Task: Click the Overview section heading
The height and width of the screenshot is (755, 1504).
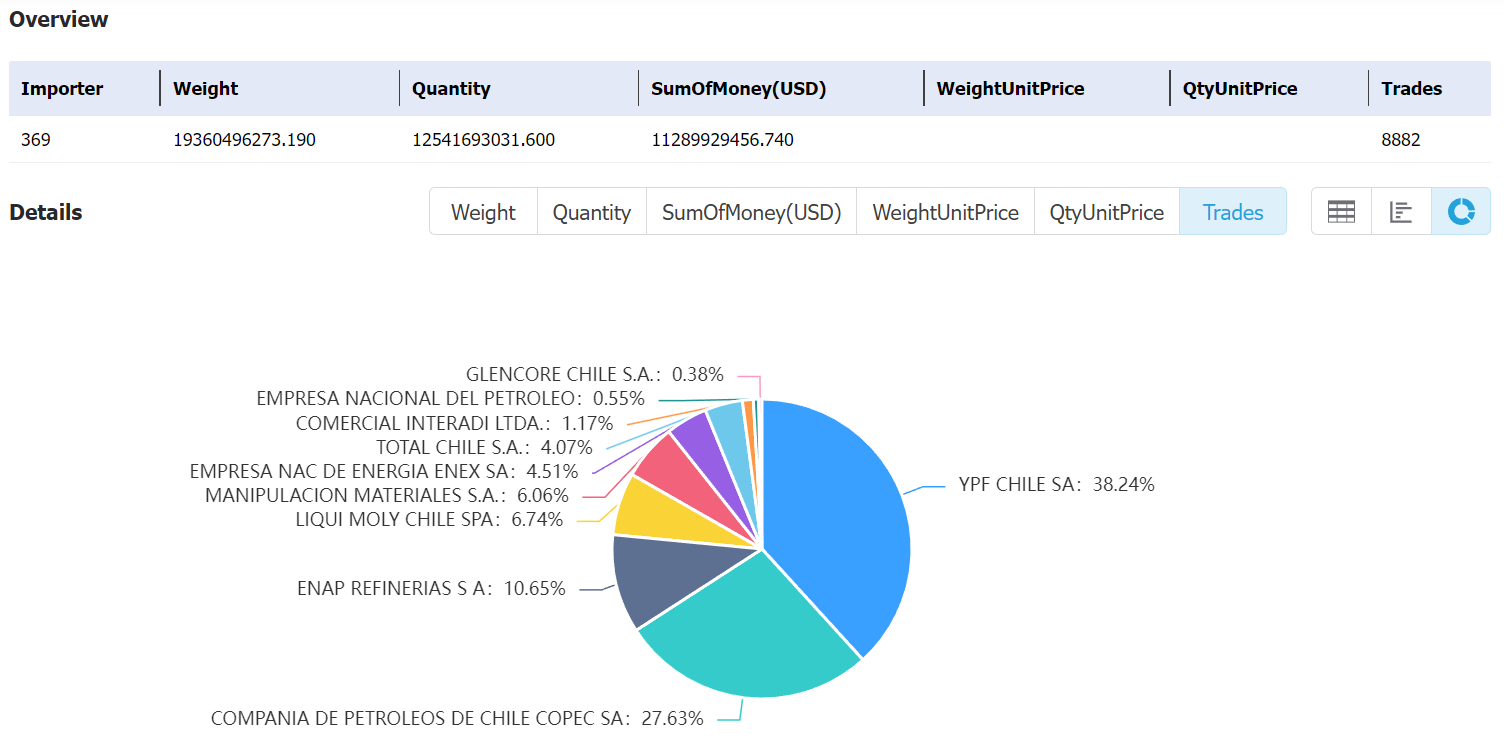Action: pos(59,19)
